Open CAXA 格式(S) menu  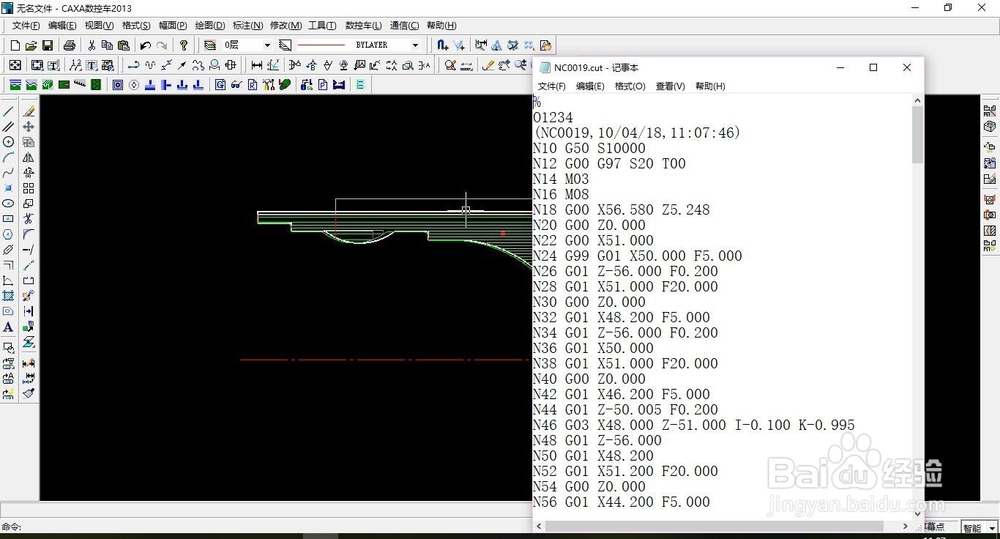pos(136,26)
